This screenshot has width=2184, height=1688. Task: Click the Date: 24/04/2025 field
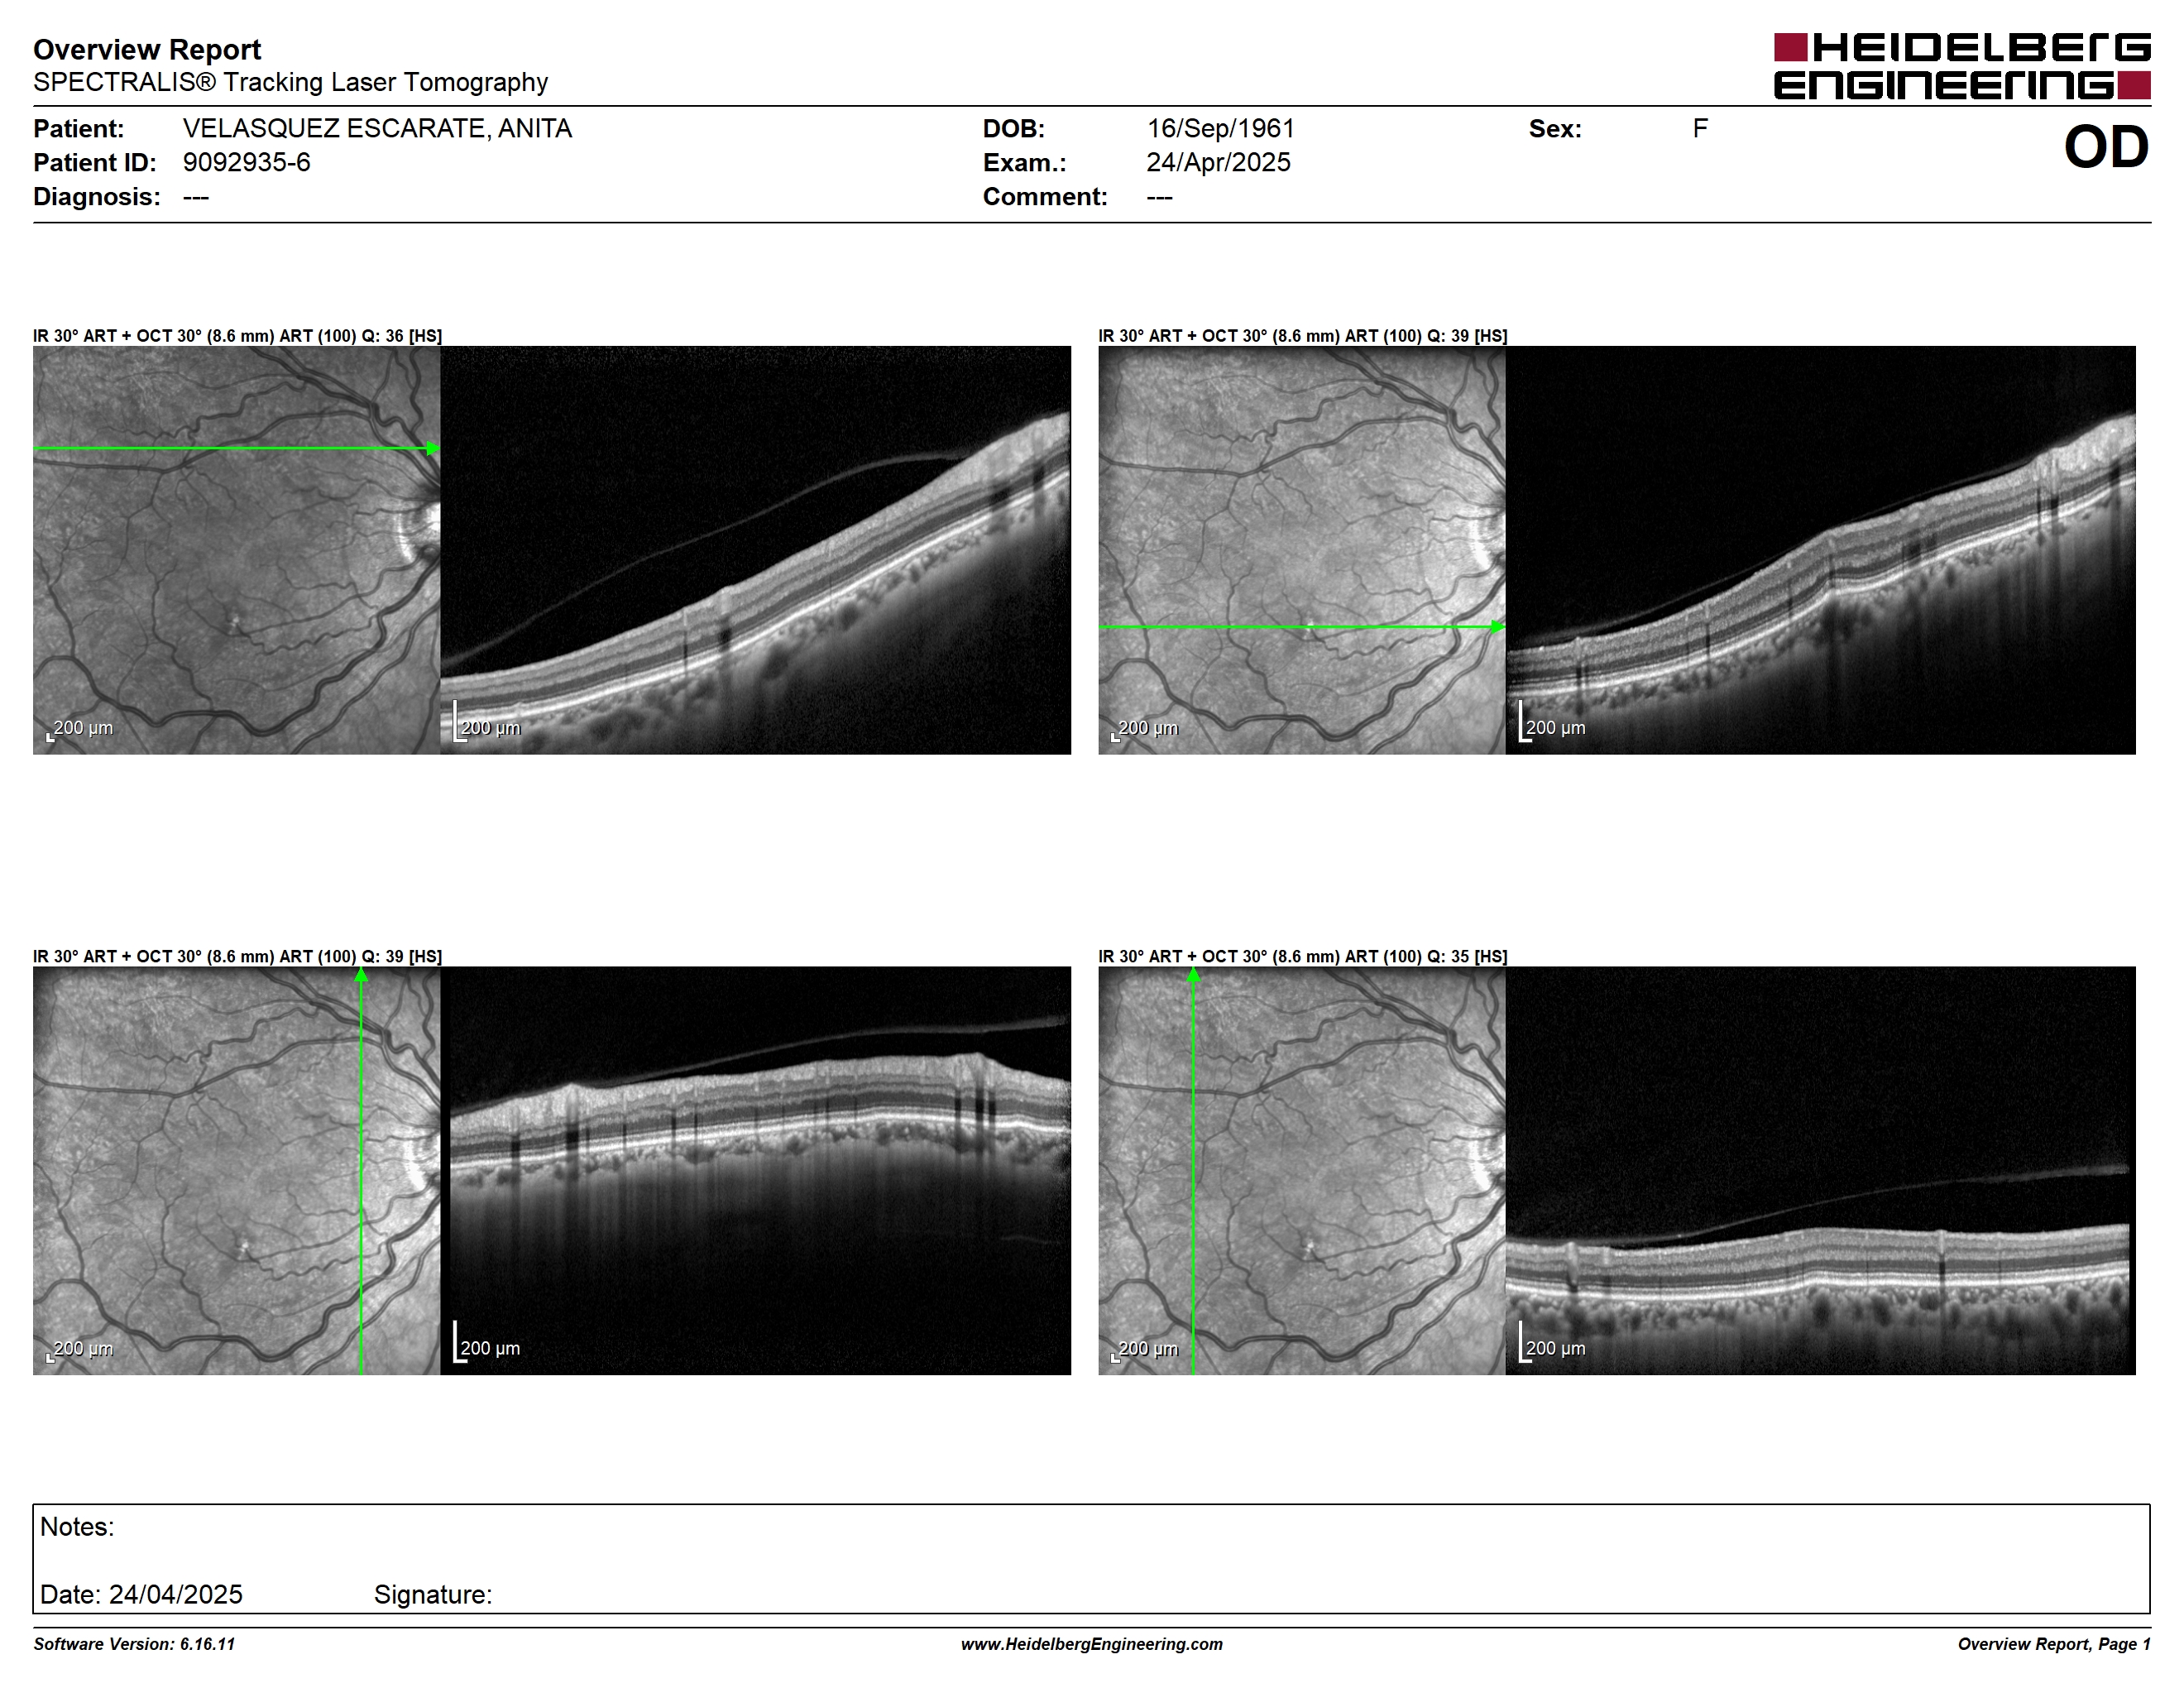tap(141, 1594)
